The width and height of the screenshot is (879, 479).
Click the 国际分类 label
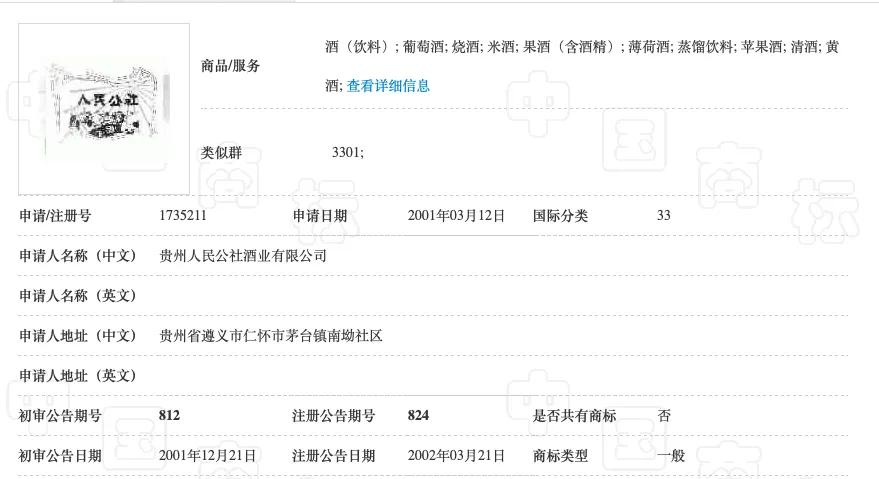pyautogui.click(x=560, y=215)
